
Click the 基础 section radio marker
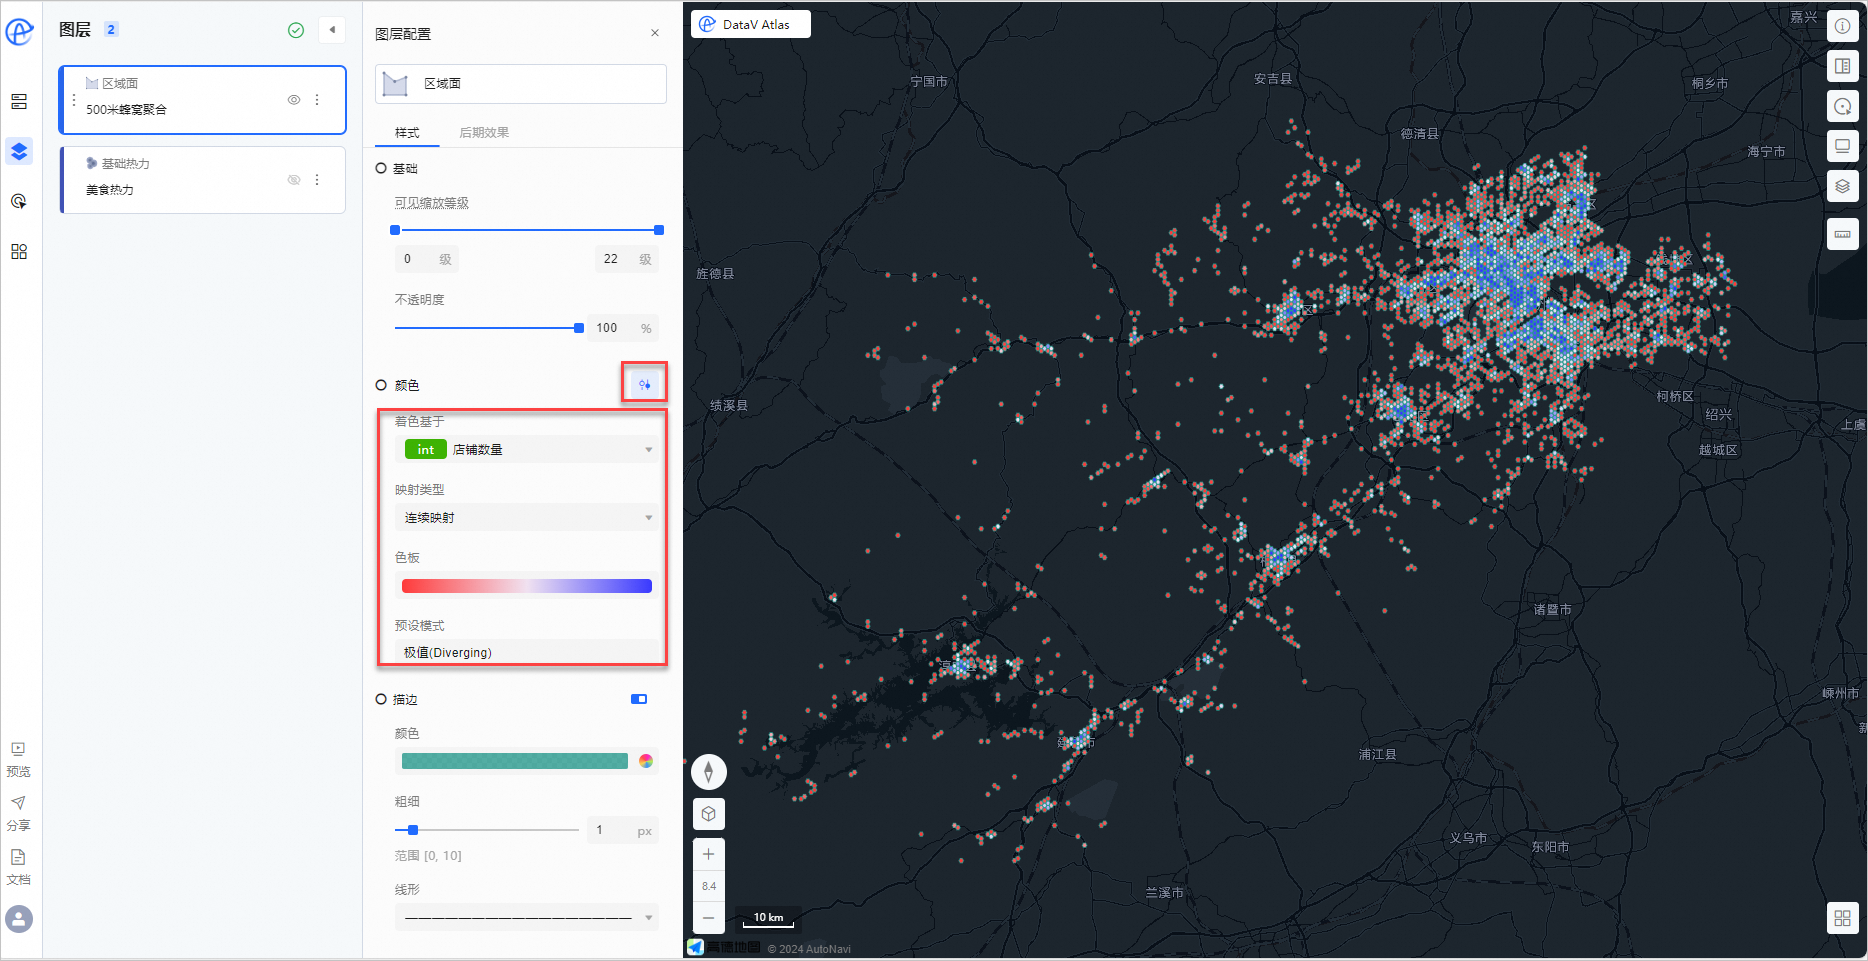tap(381, 168)
